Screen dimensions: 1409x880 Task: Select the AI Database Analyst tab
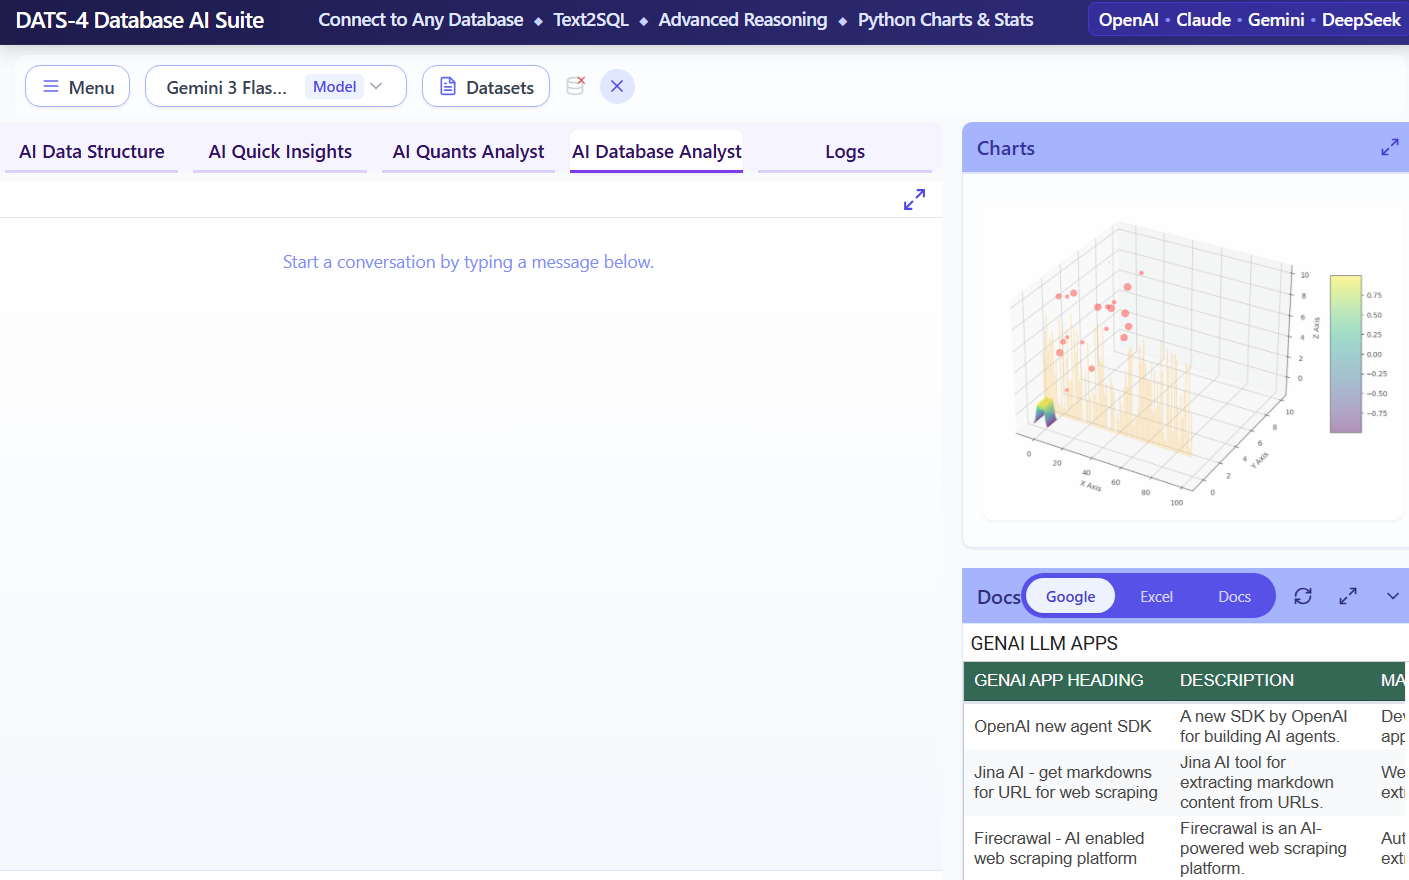tap(656, 152)
